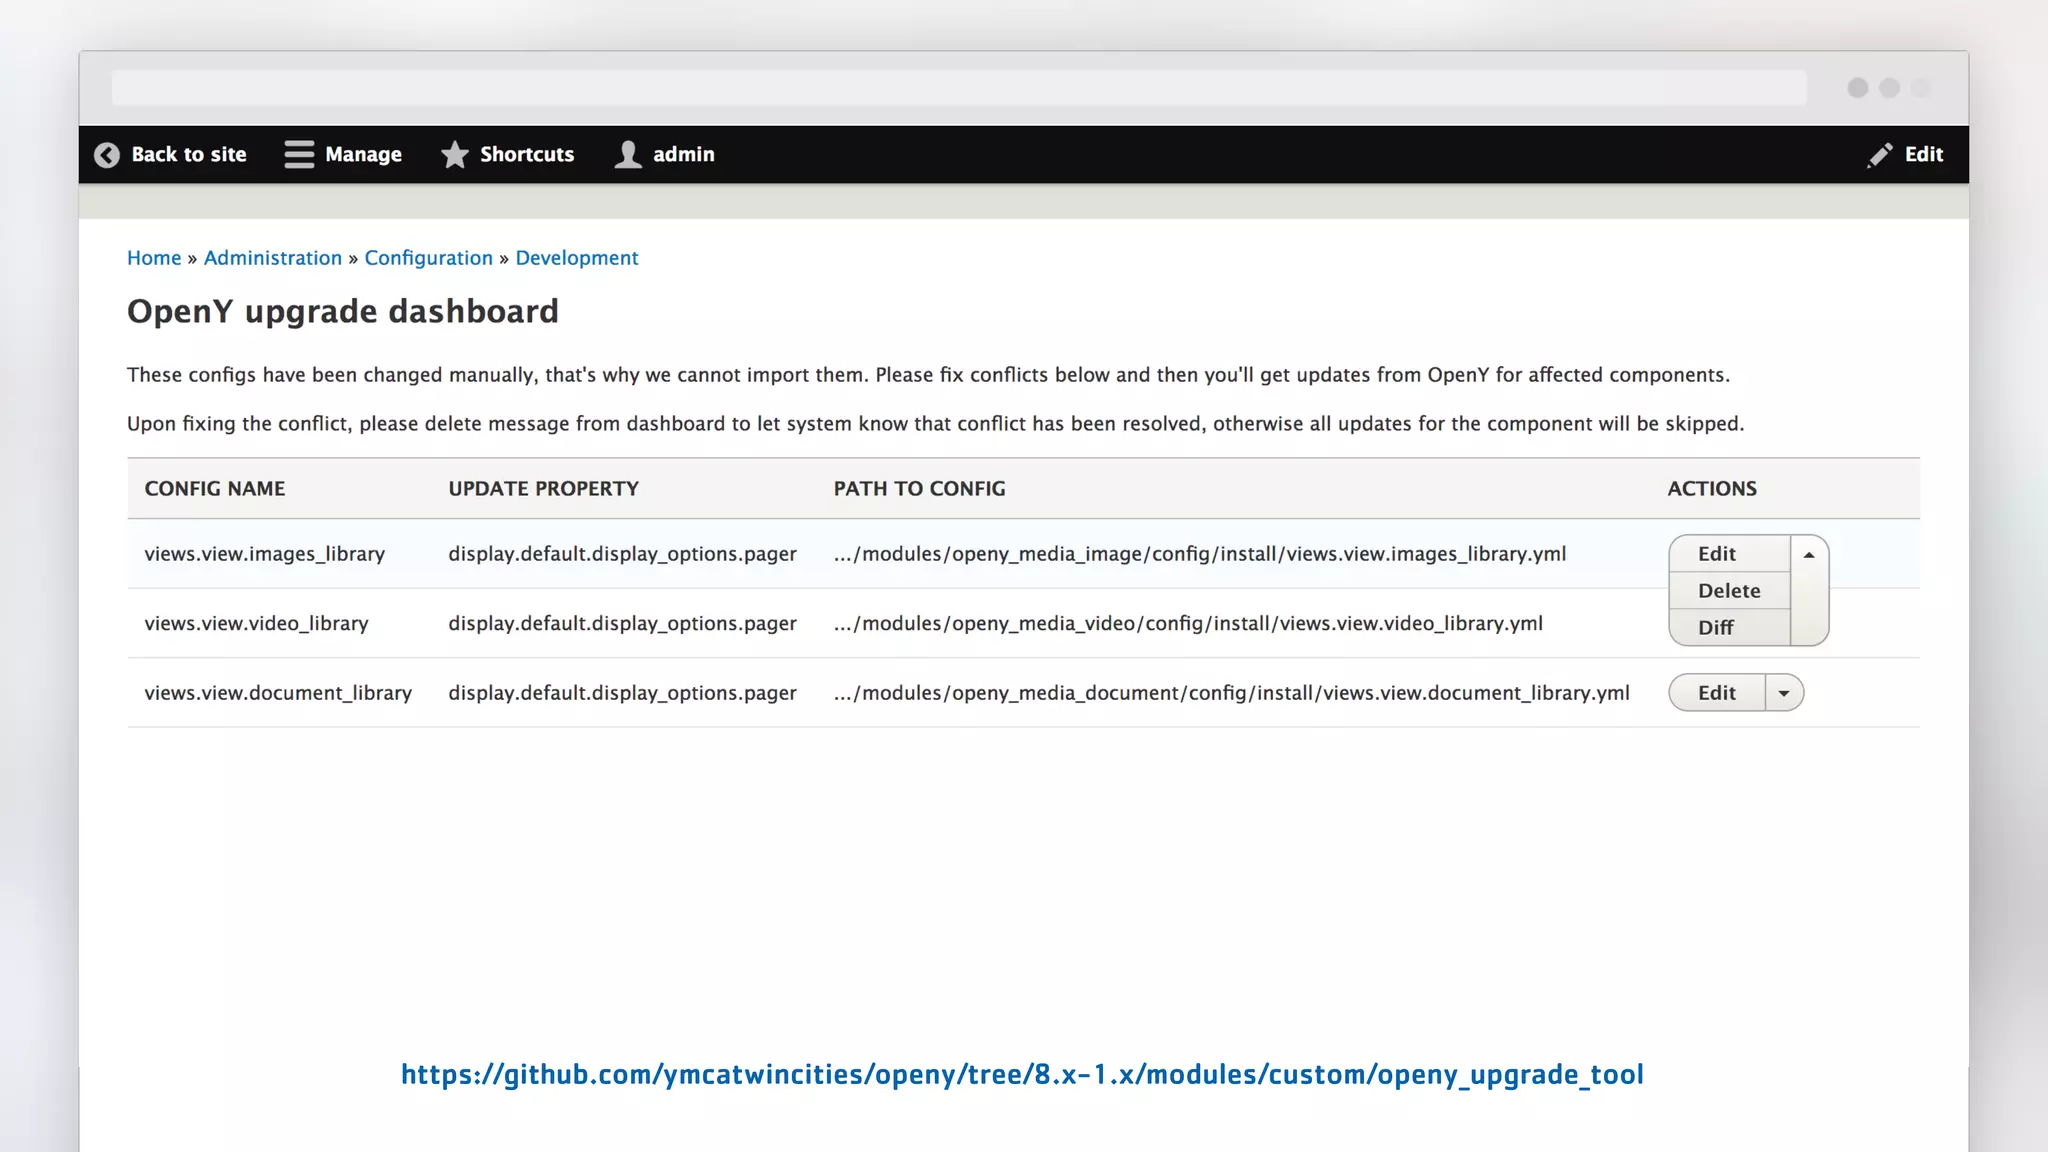
Task: Click the pencil Edit icon in toolbar
Action: click(1880, 155)
